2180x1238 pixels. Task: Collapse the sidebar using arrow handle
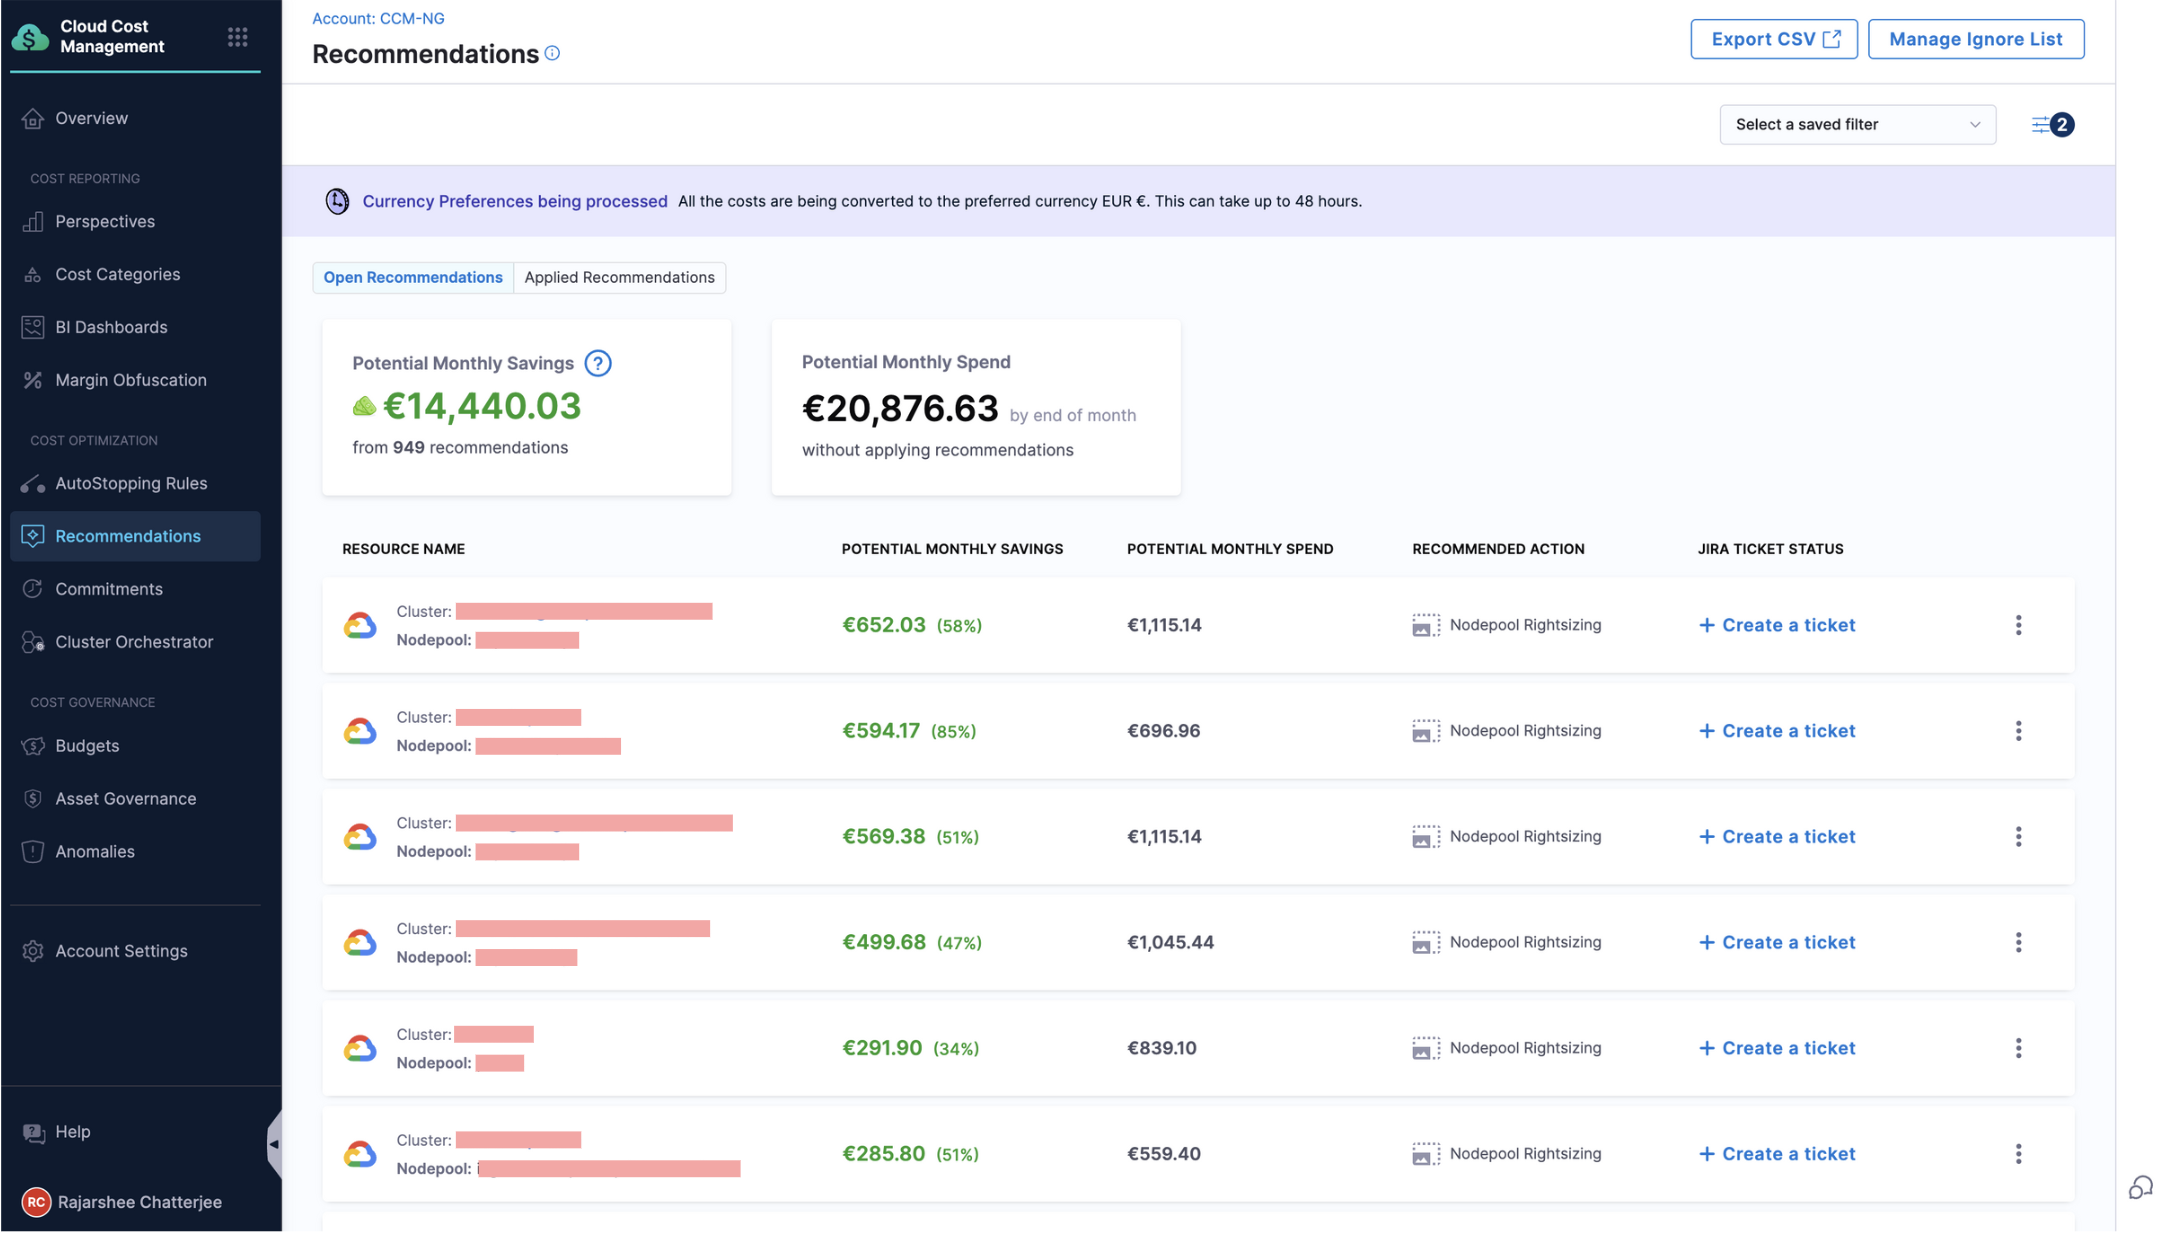tap(274, 1144)
